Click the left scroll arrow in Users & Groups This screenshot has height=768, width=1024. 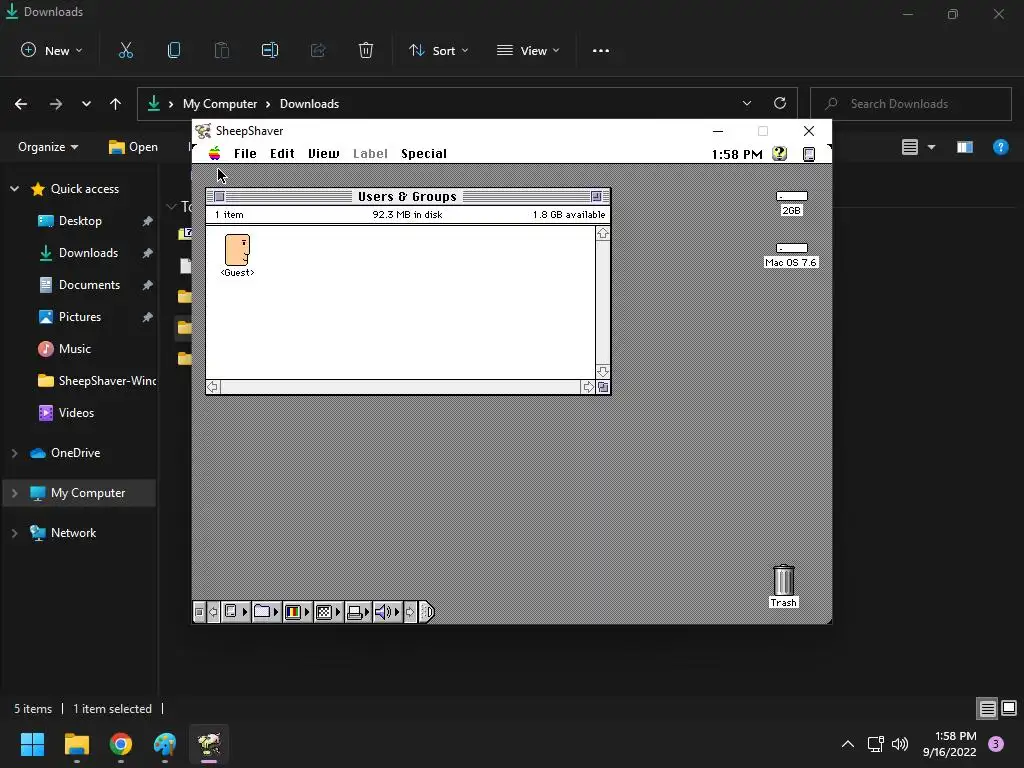(213, 387)
